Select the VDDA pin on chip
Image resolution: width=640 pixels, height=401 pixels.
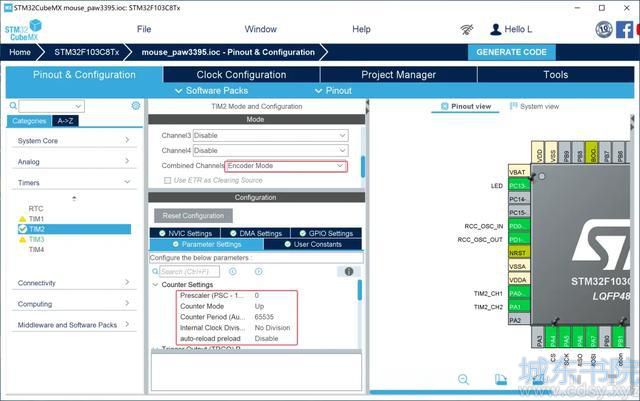click(x=519, y=280)
